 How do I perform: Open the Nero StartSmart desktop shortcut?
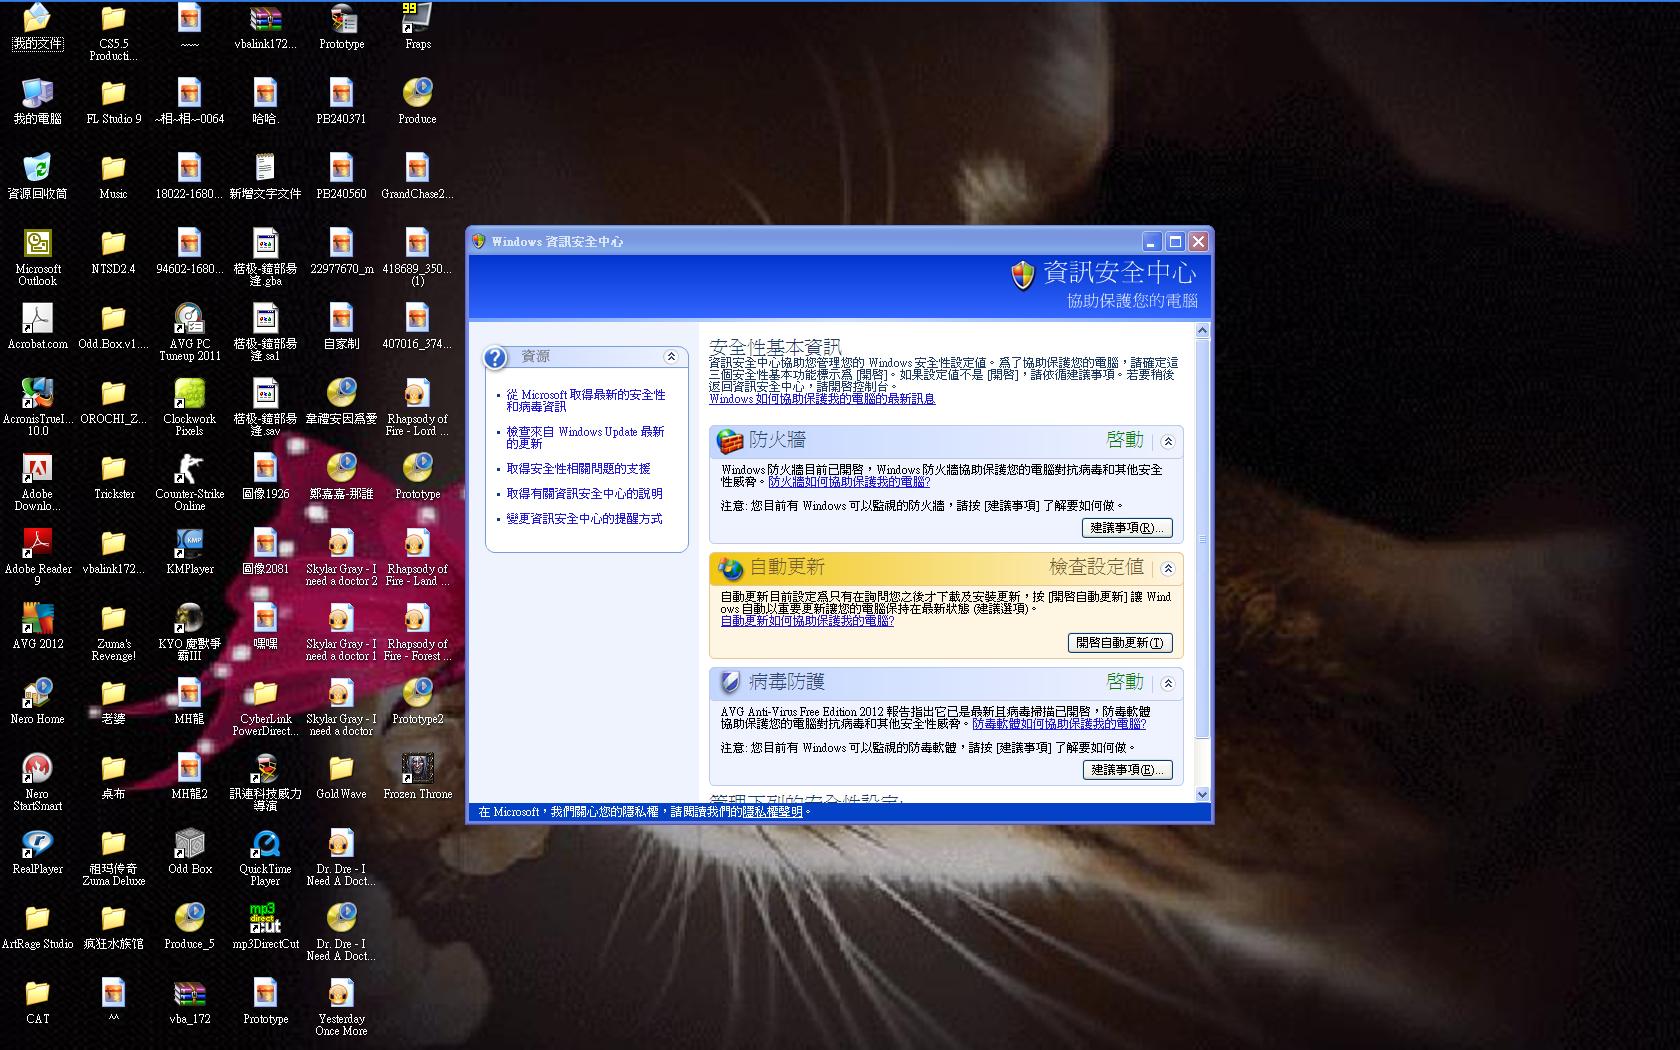point(38,782)
